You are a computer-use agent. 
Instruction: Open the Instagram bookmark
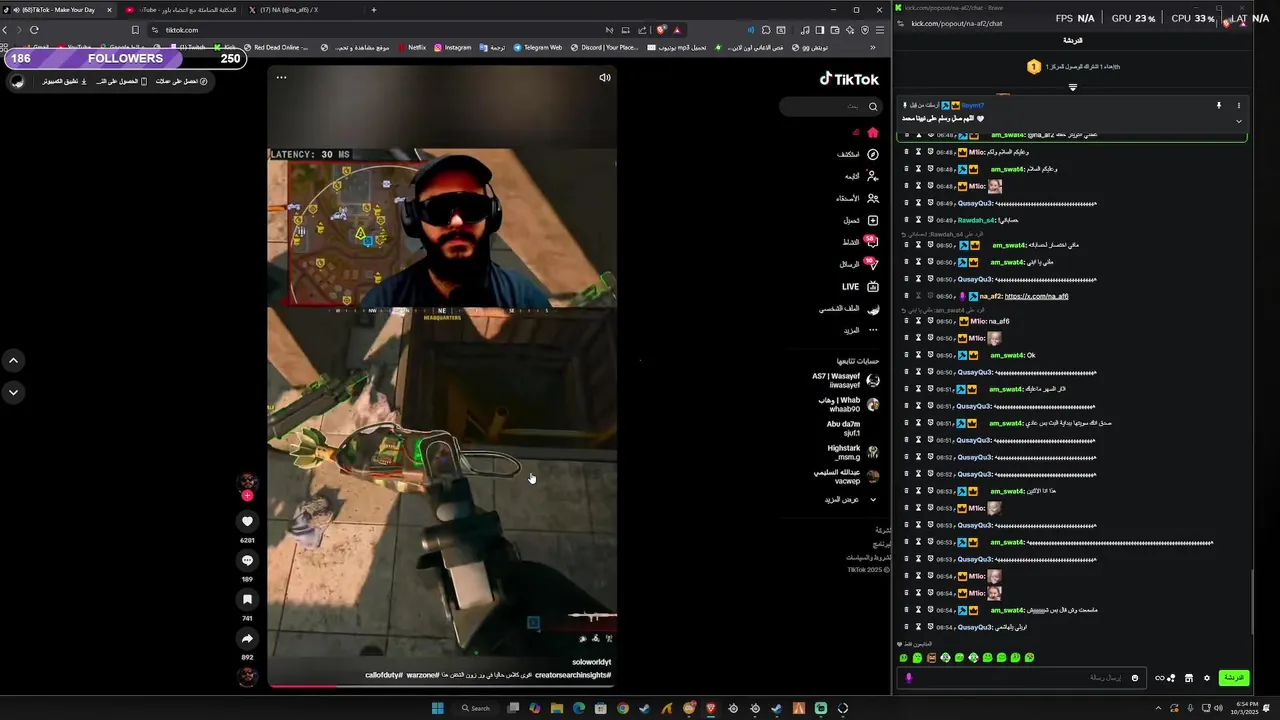[x=453, y=47]
